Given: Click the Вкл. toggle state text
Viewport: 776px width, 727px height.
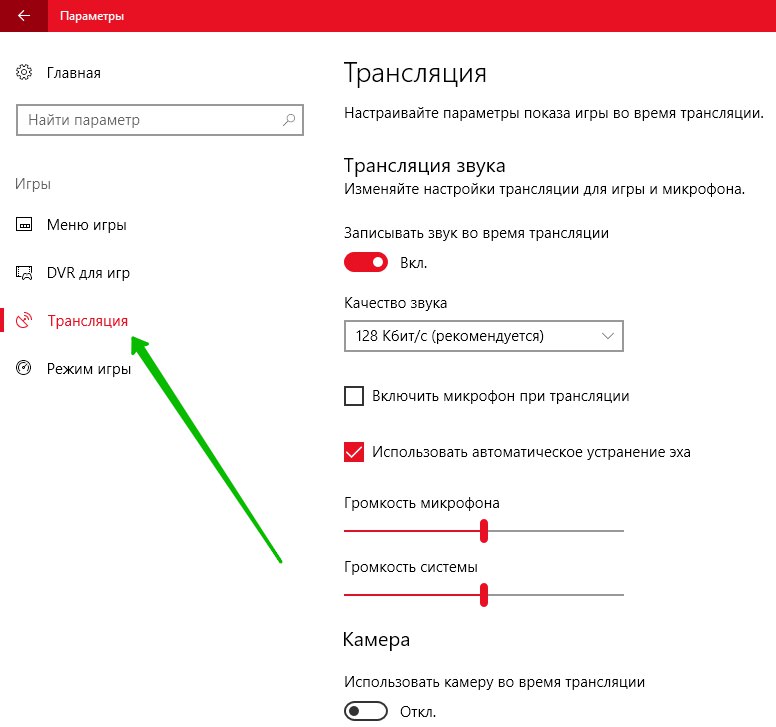Looking at the screenshot, I should click(413, 263).
